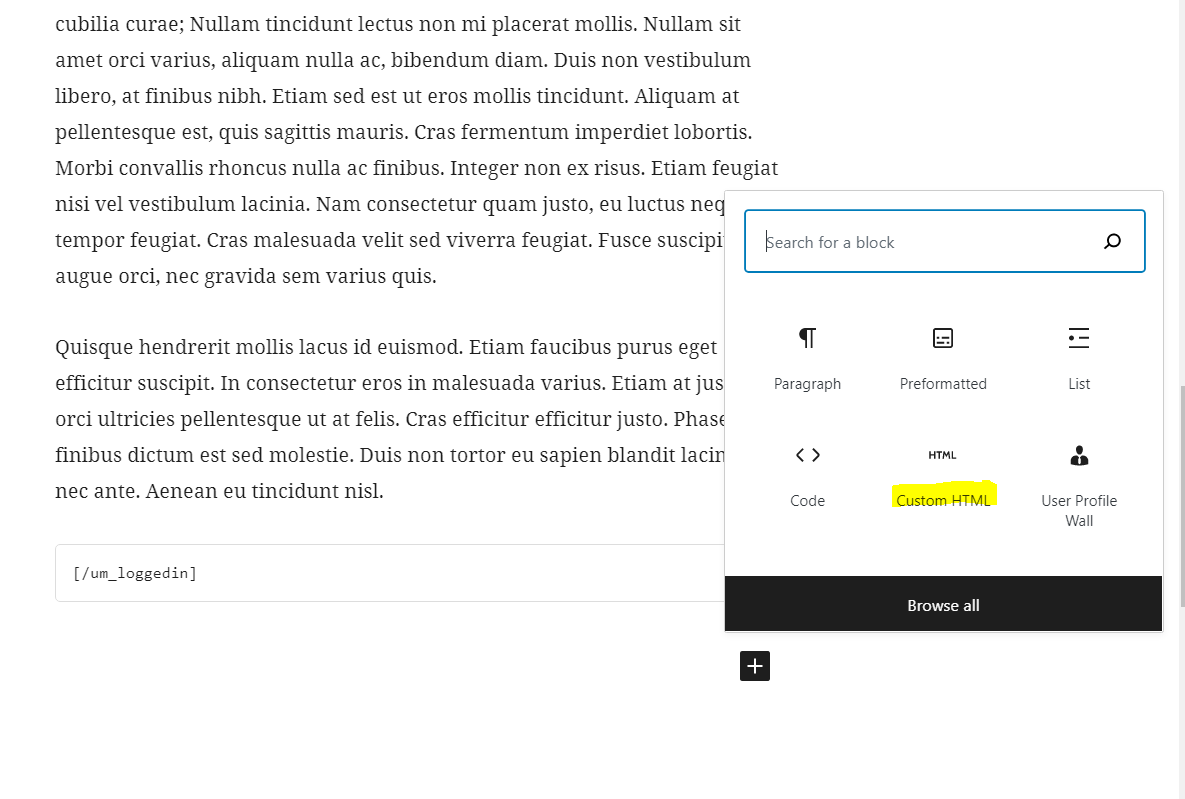Click the text 'augue orci, nec gravida'

point(166,277)
